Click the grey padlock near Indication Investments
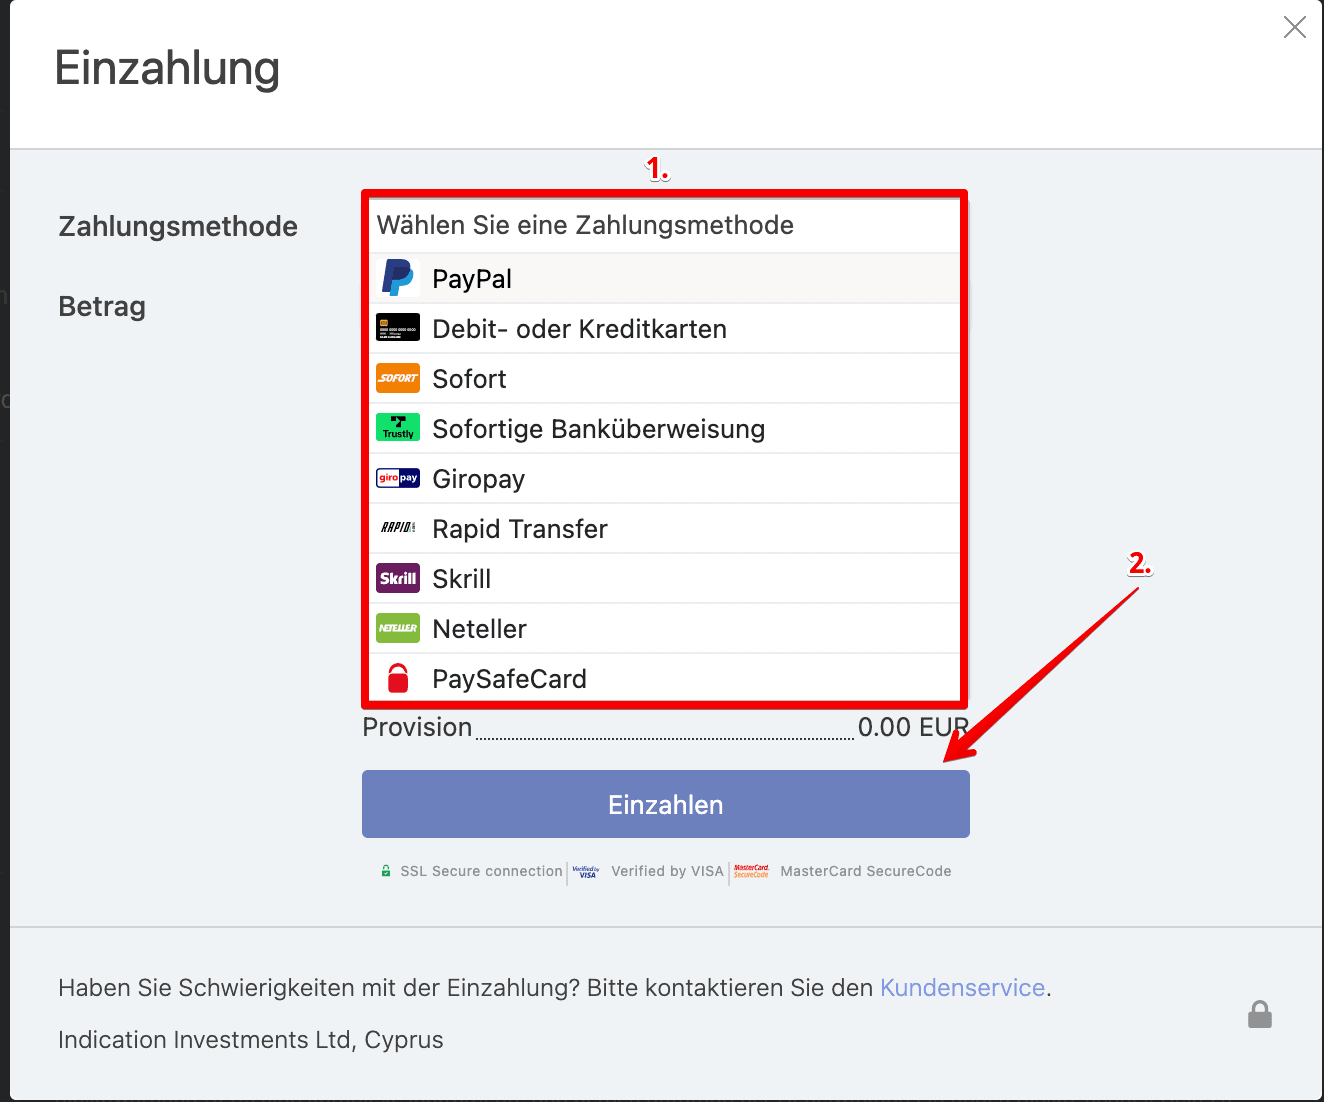This screenshot has height=1102, width=1324. pyautogui.click(x=1259, y=1014)
